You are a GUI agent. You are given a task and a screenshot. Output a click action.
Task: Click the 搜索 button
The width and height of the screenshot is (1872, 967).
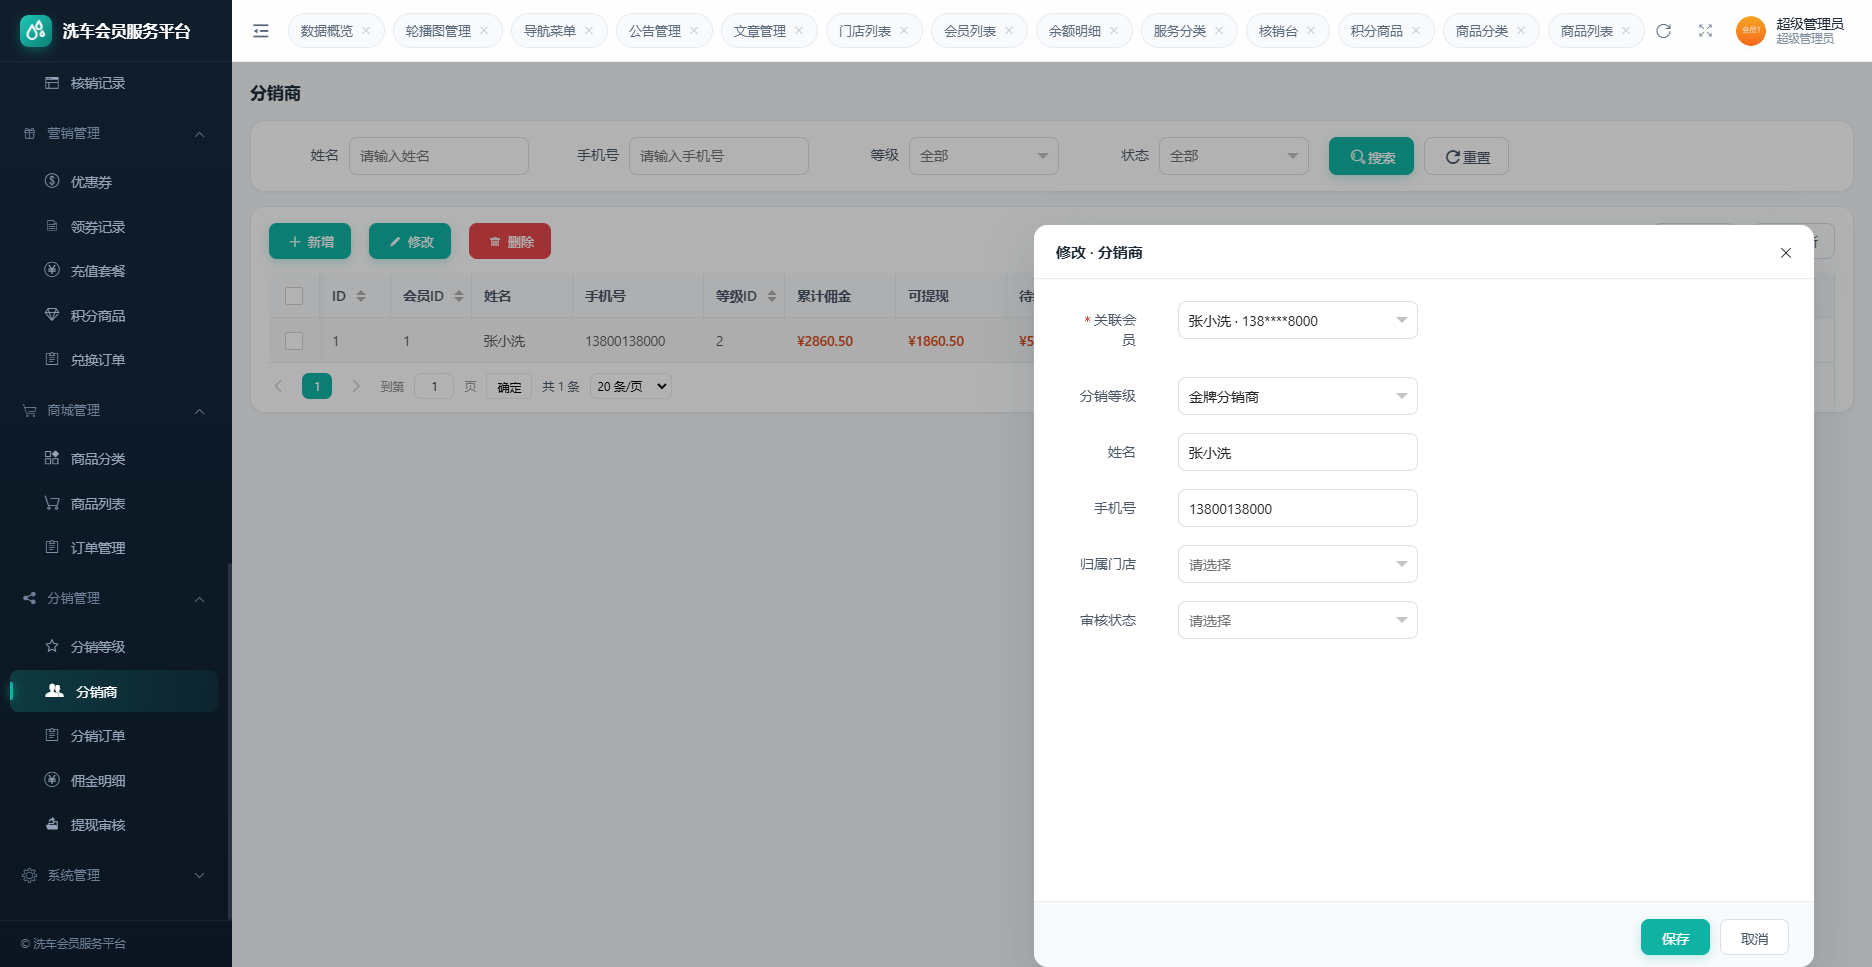pyautogui.click(x=1371, y=156)
